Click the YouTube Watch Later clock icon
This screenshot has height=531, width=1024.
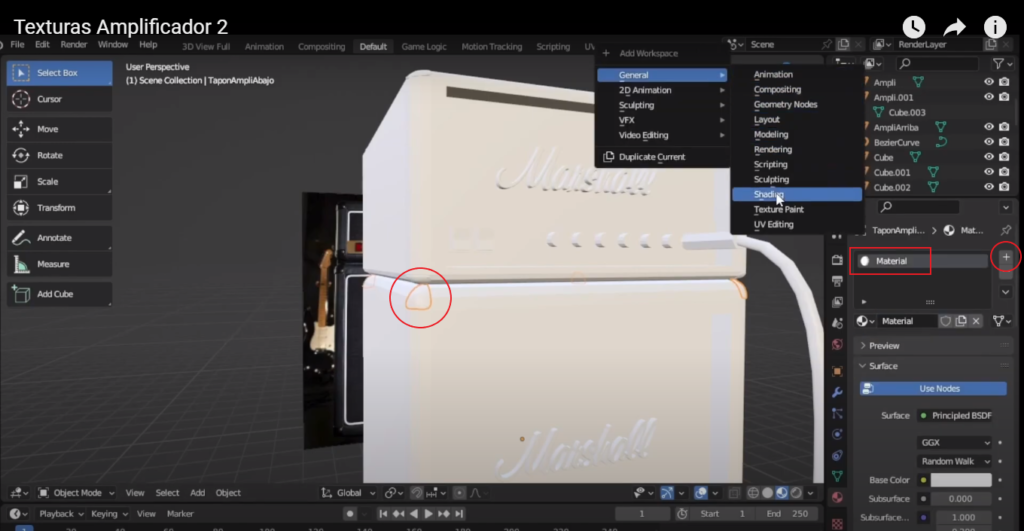[x=914, y=27]
